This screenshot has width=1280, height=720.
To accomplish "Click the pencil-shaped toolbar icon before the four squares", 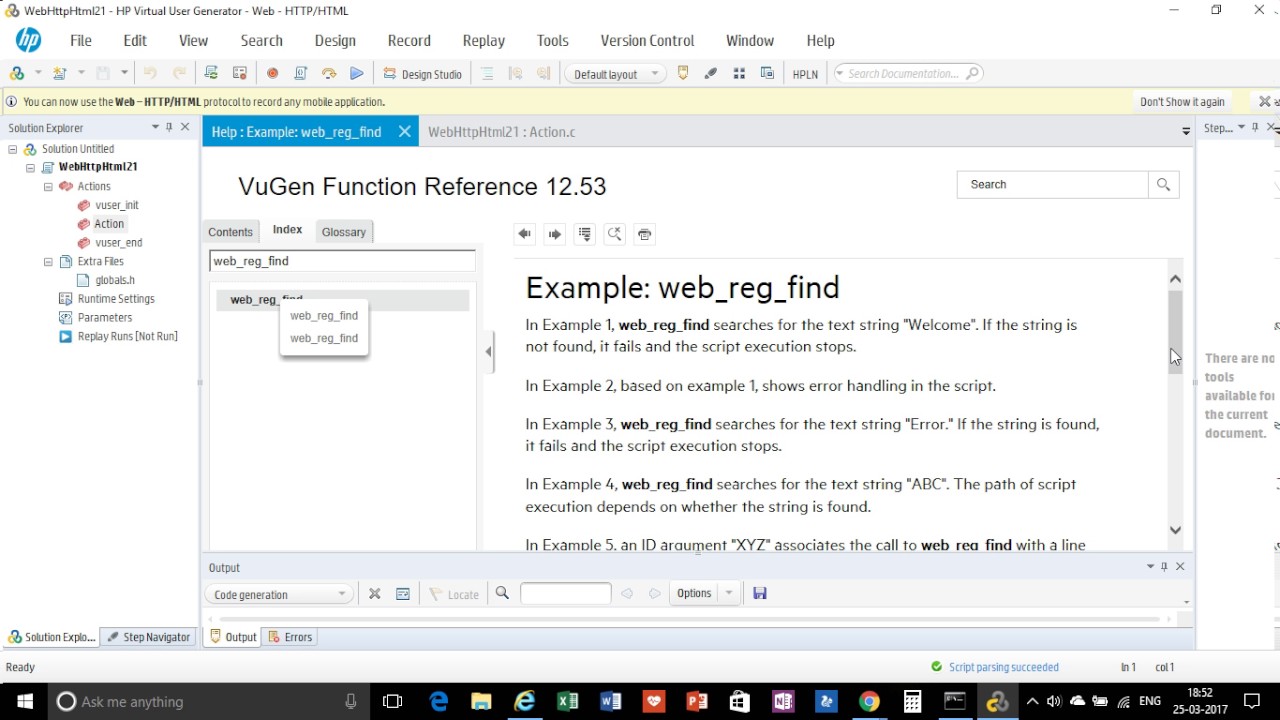I will (x=711, y=73).
